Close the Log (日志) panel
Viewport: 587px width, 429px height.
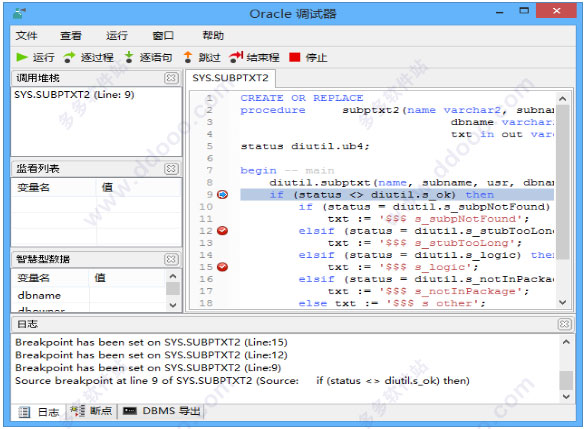click(x=564, y=324)
